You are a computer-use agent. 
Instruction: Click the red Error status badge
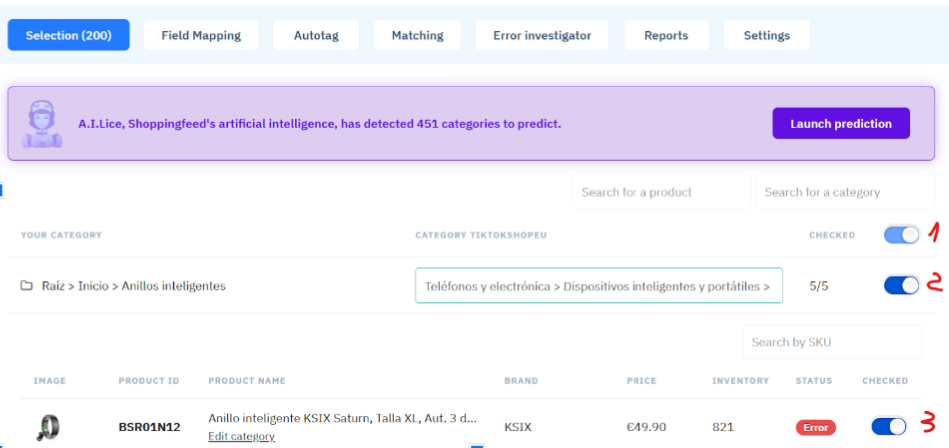pos(816,427)
